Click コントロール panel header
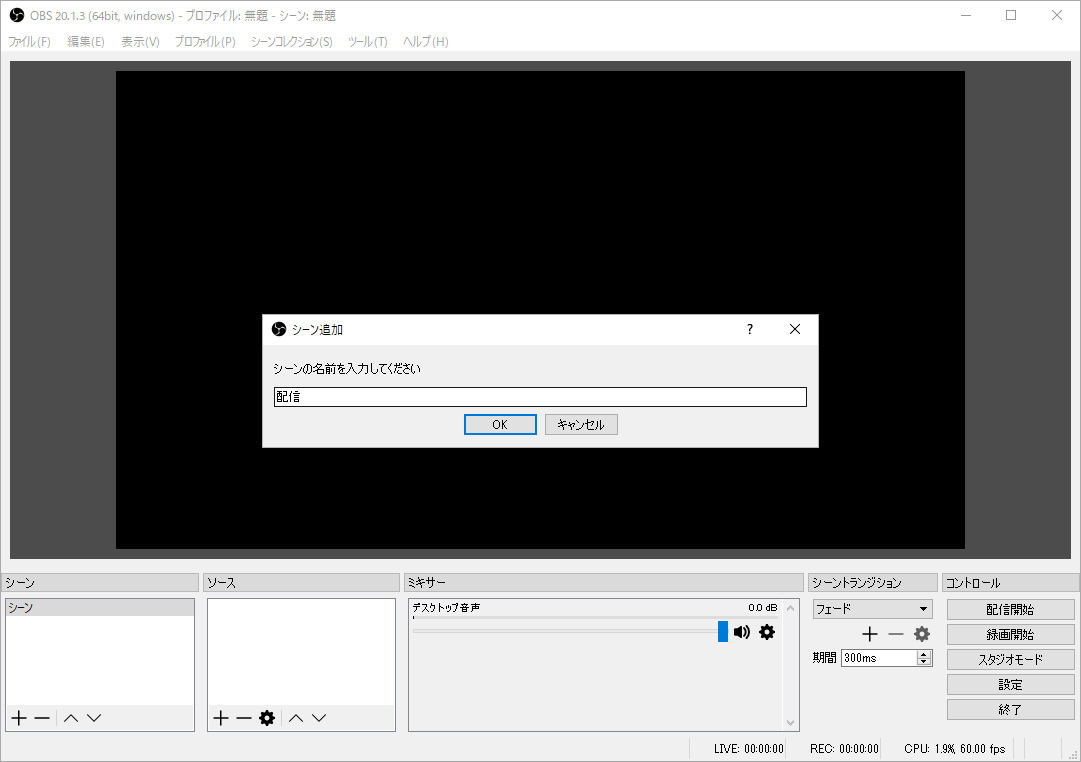This screenshot has height=762, width=1081. (1011, 583)
